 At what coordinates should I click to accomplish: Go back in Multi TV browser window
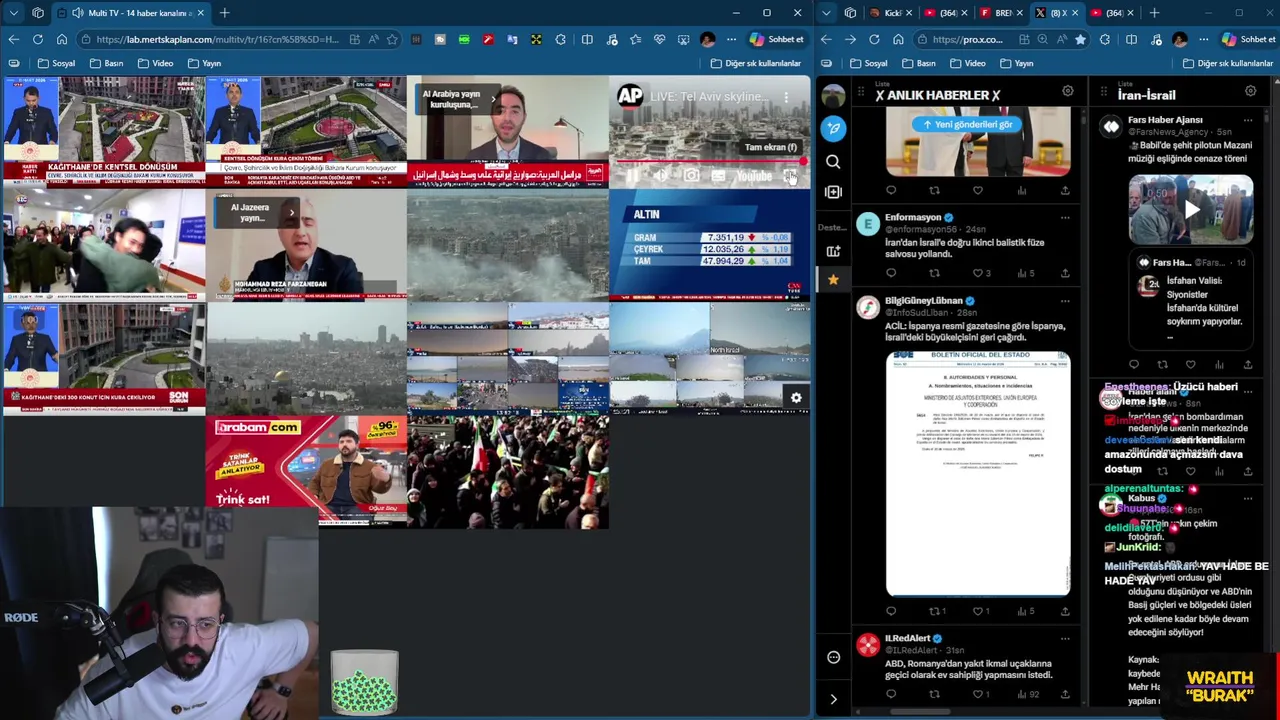click(x=13, y=39)
